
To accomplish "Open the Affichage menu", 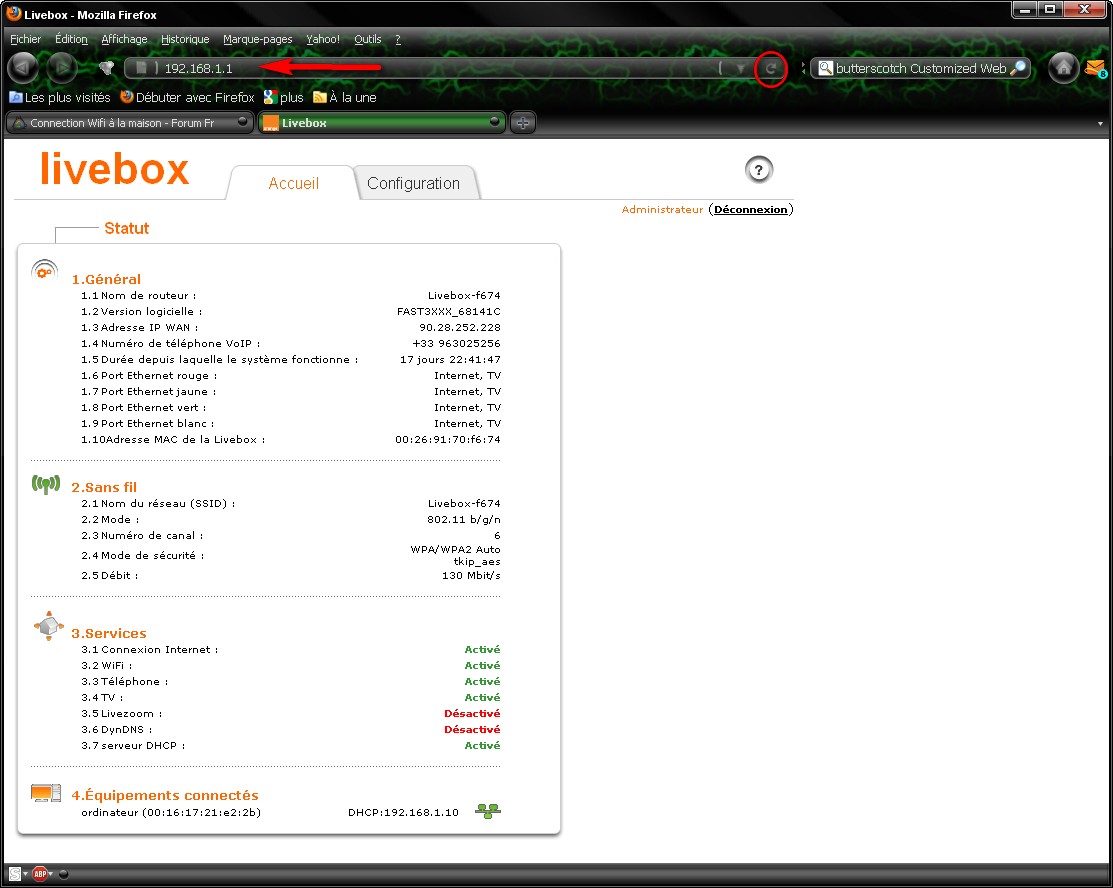I will pyautogui.click(x=124, y=39).
